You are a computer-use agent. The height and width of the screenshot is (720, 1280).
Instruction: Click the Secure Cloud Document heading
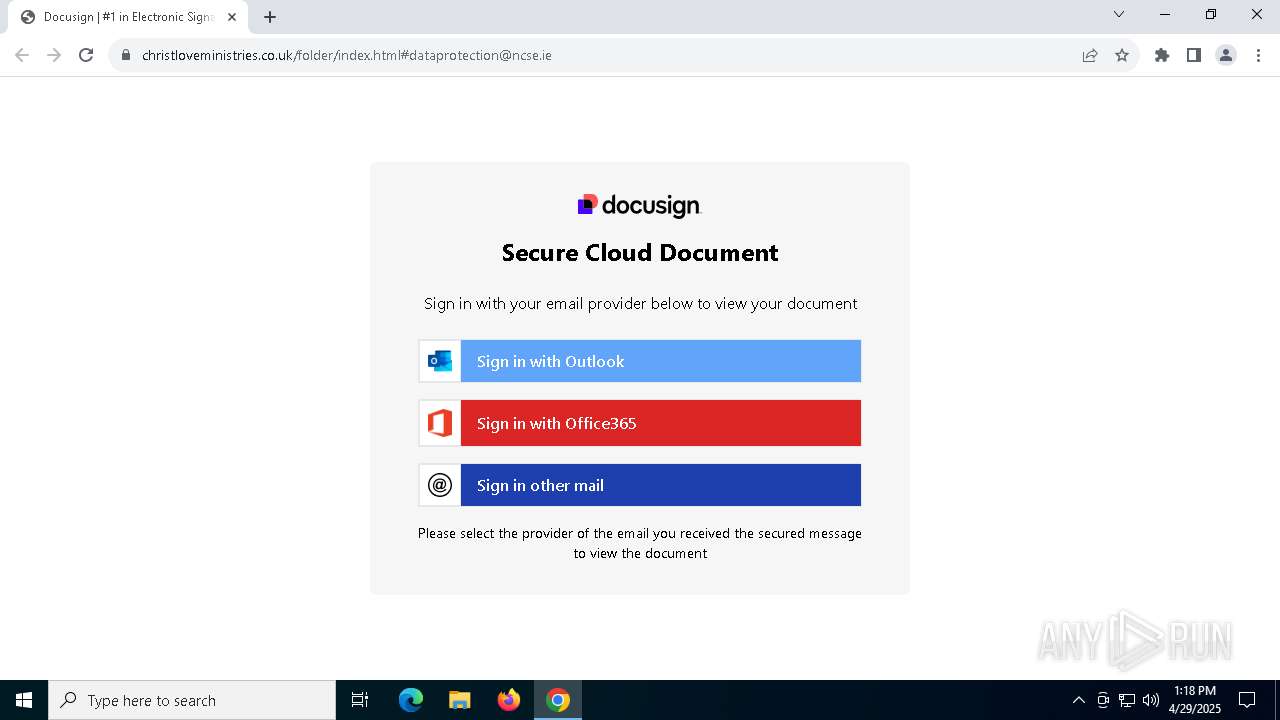point(640,253)
